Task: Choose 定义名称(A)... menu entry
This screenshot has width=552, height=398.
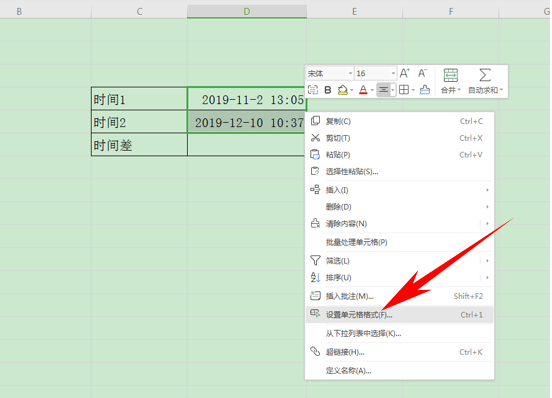Action: click(x=399, y=371)
